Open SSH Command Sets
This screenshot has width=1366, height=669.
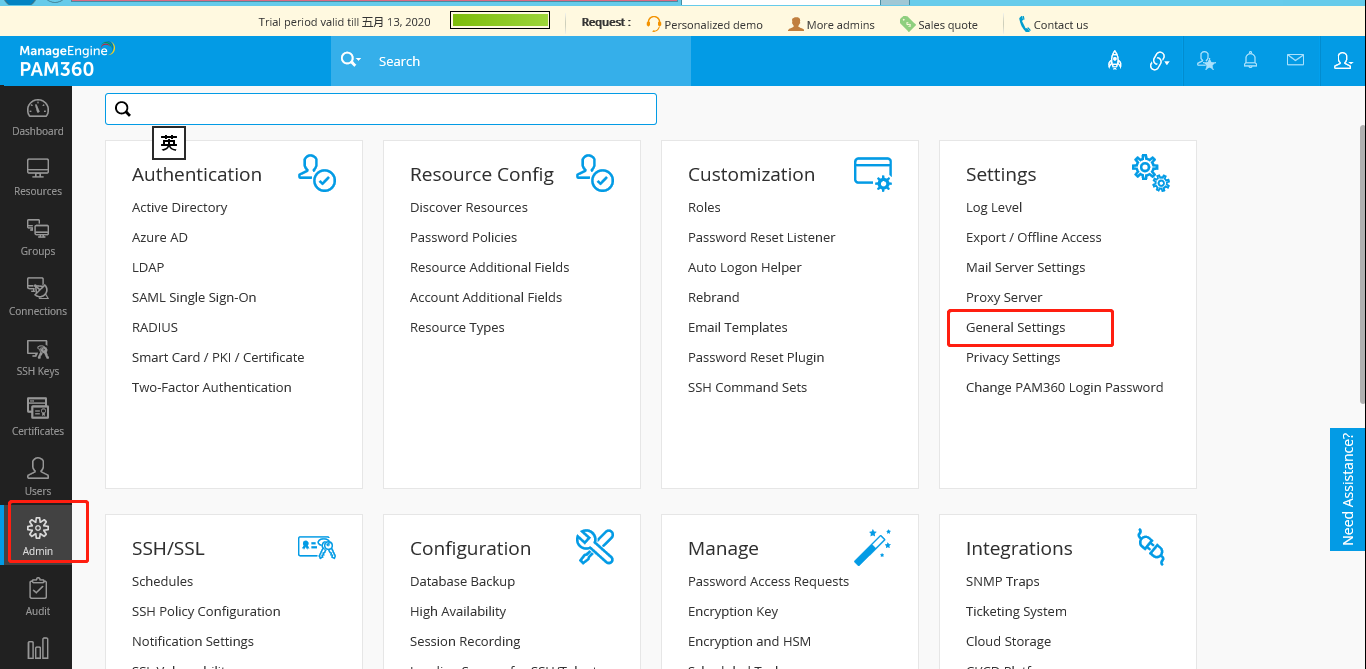pos(747,388)
